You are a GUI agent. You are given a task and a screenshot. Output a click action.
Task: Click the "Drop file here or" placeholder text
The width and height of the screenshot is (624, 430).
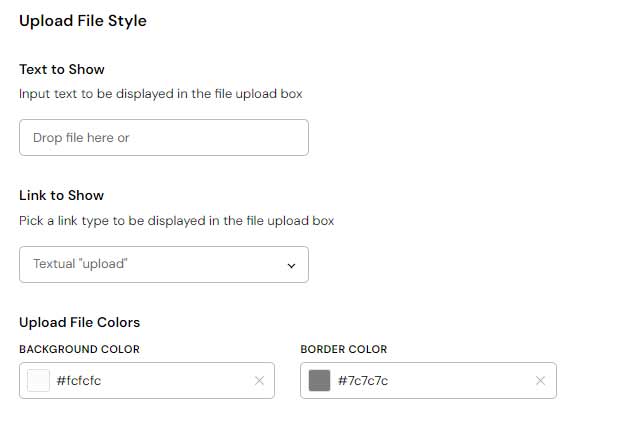pos(81,138)
